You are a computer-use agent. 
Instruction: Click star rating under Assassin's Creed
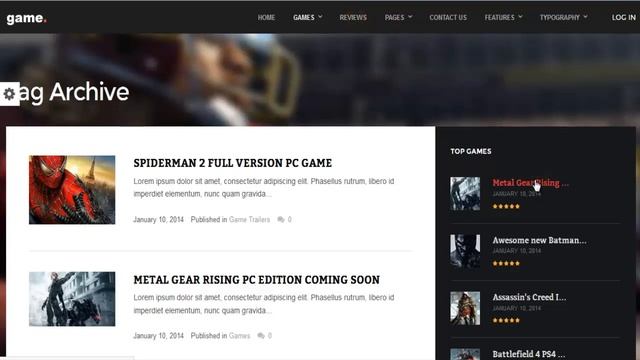[506, 320]
